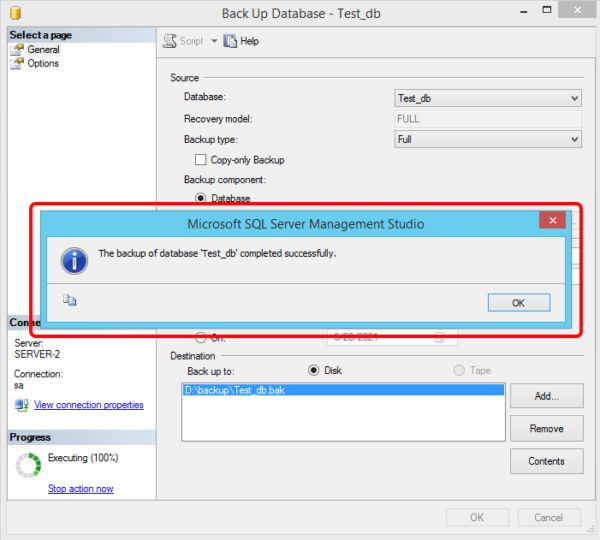Select the Disk radio button
Image resolution: width=600 pixels, height=540 pixels.
coord(313,370)
